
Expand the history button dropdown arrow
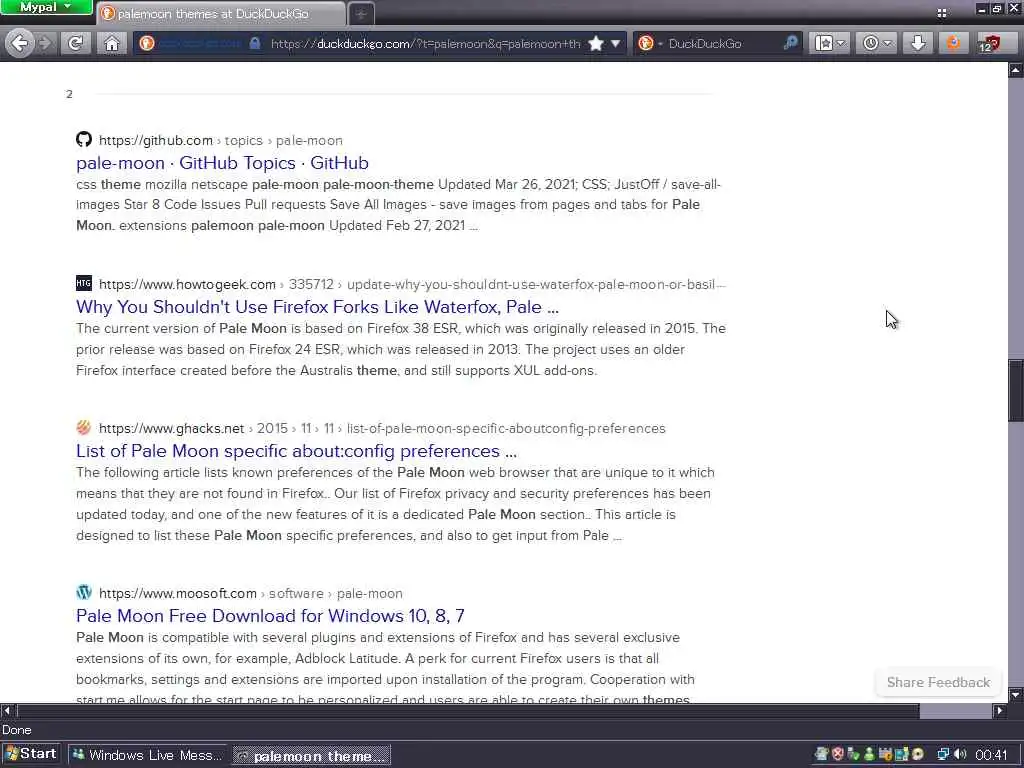point(888,44)
